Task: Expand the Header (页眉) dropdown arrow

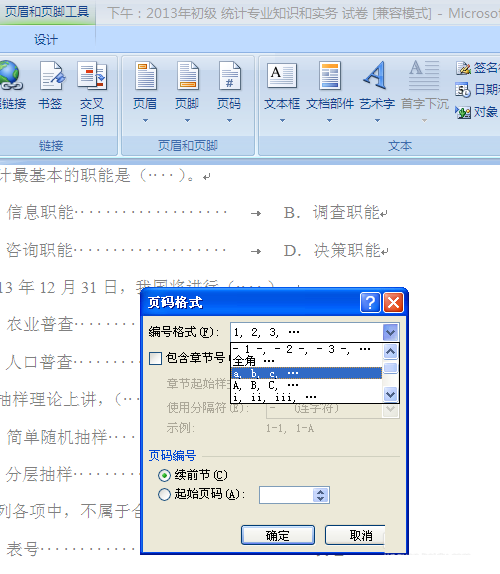Action: 145,120
